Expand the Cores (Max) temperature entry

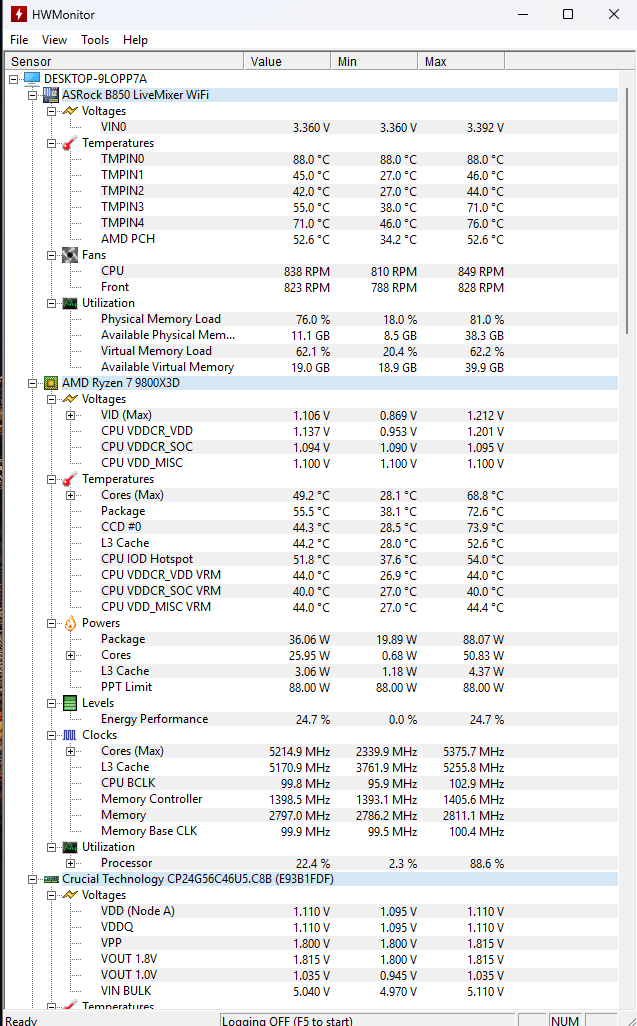[71, 495]
